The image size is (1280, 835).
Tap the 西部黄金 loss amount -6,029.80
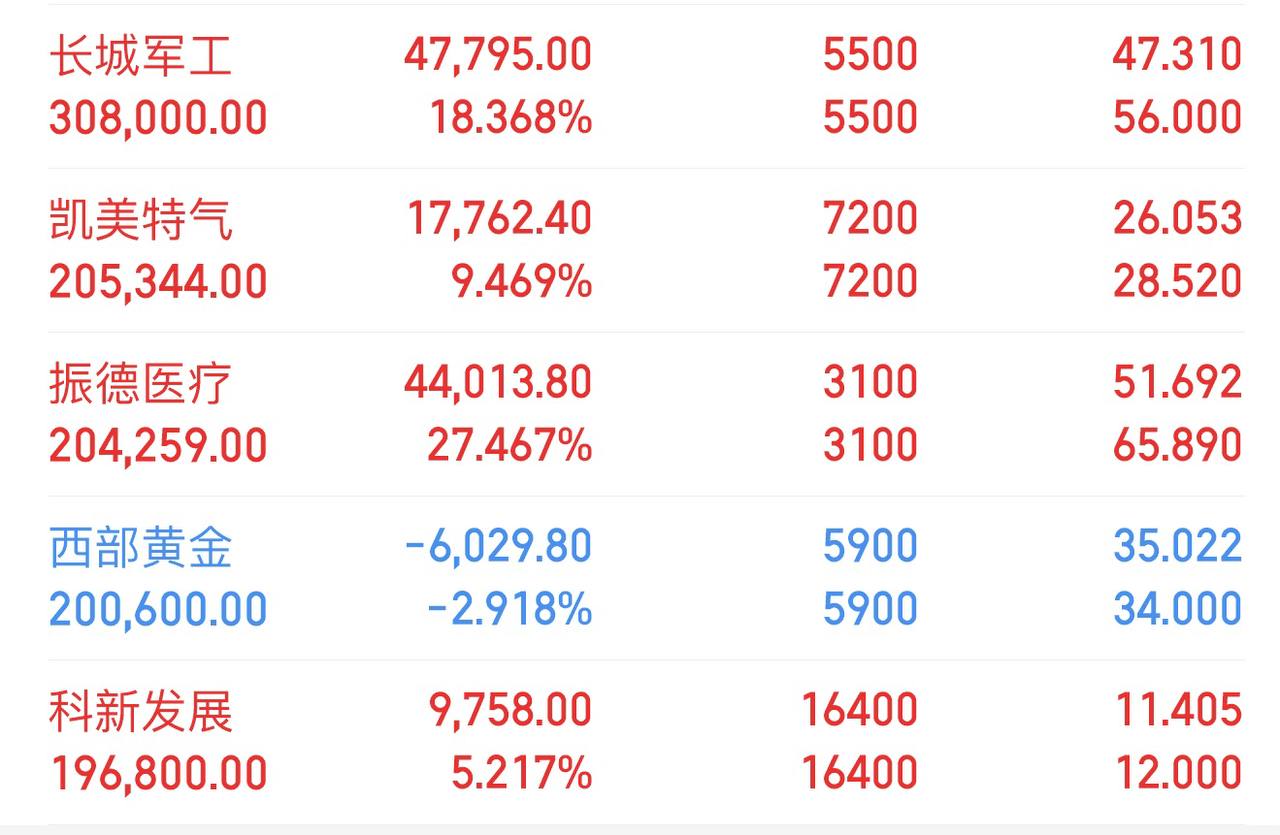pyautogui.click(x=498, y=546)
